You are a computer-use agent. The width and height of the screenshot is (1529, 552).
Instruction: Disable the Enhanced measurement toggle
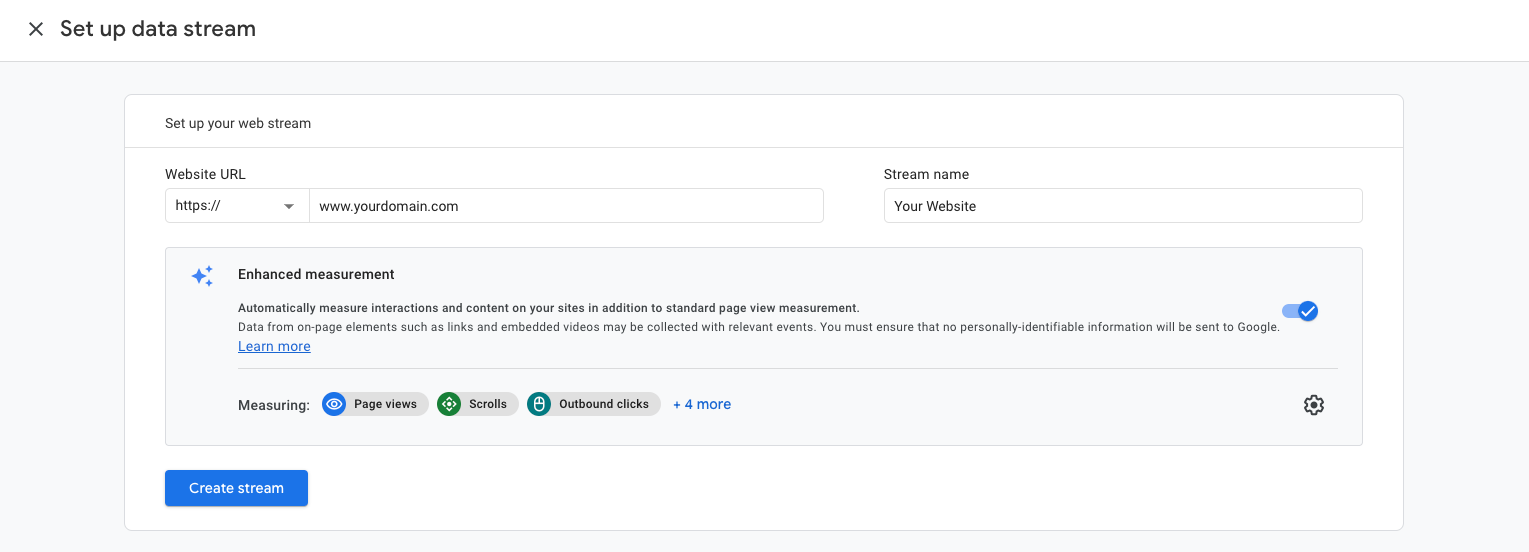click(x=1300, y=311)
